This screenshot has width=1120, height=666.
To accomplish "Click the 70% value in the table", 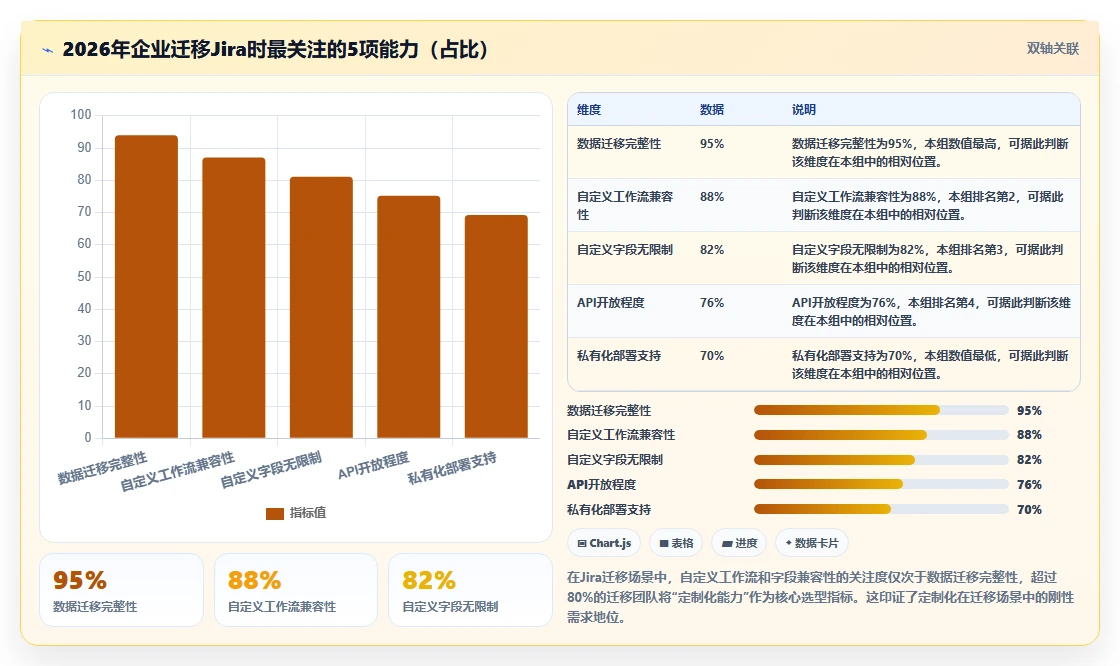I will tap(711, 355).
